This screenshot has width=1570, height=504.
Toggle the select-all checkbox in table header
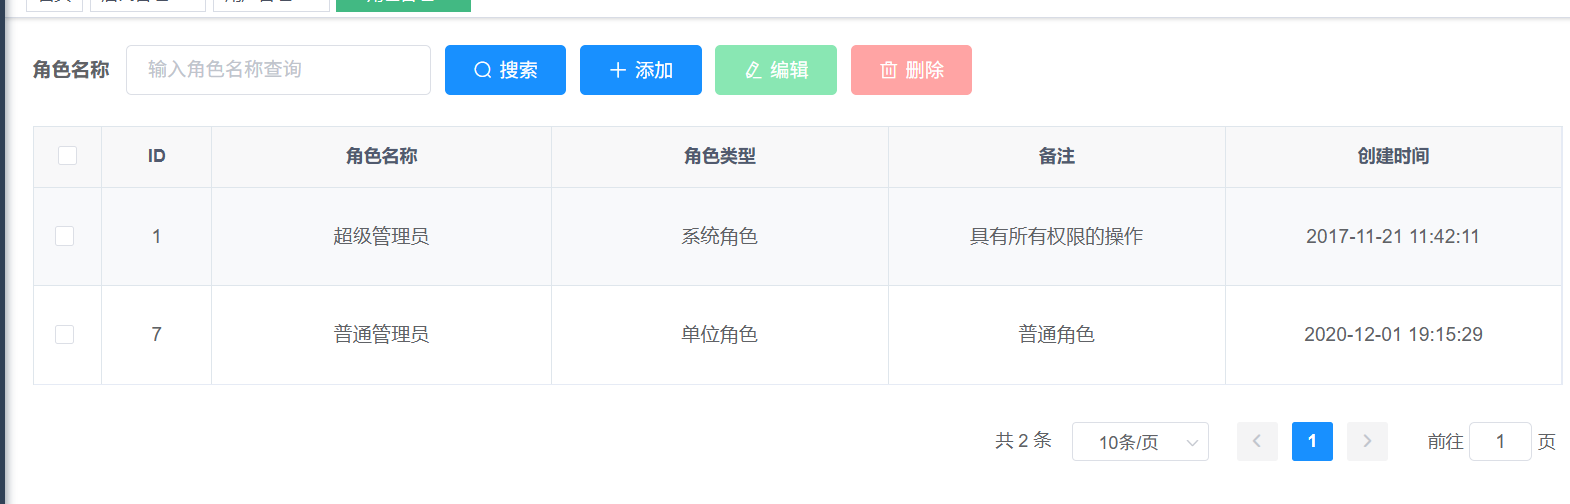(67, 156)
